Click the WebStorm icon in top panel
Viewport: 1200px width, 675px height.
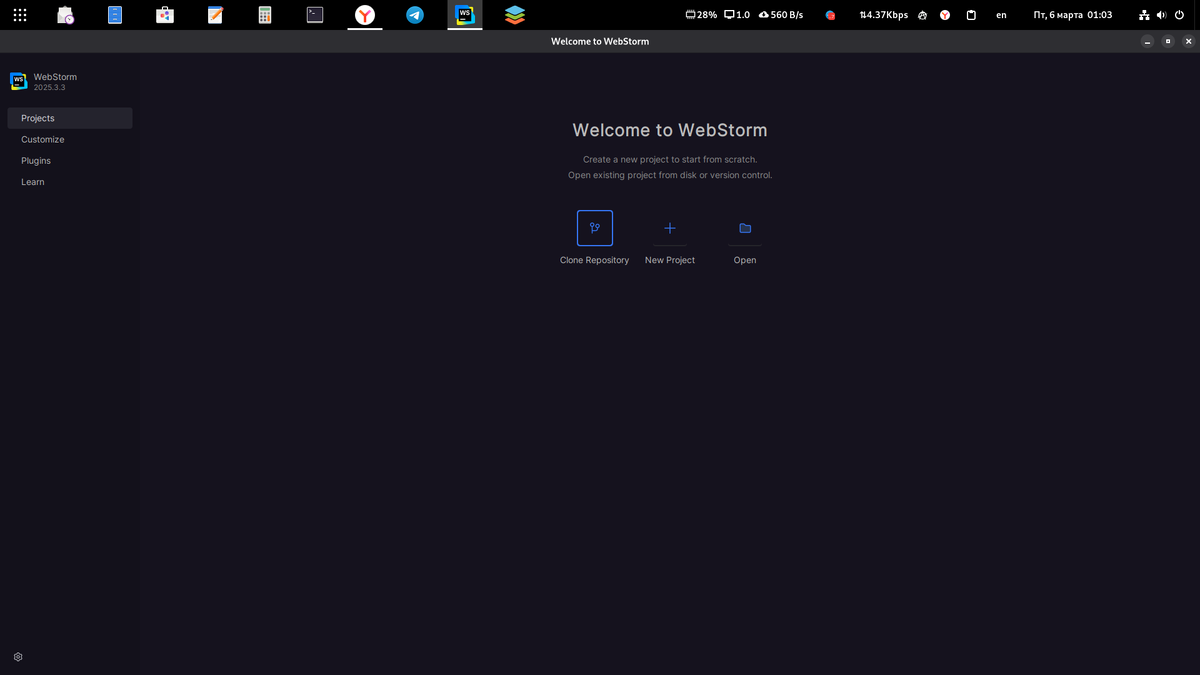pyautogui.click(x=465, y=15)
